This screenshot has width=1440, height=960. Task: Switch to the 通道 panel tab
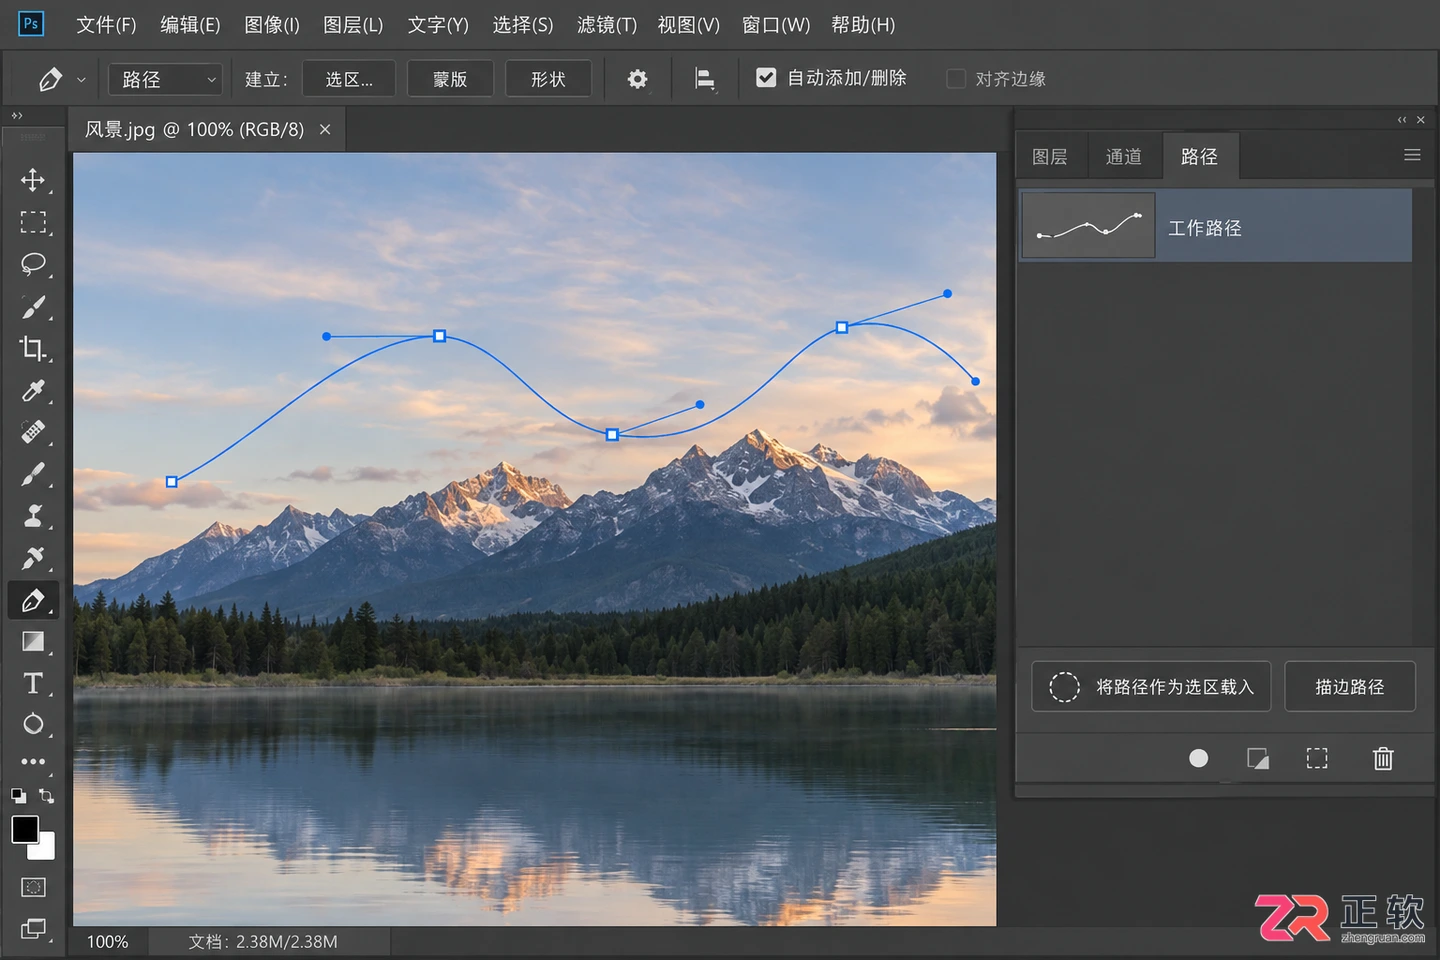[1124, 156]
